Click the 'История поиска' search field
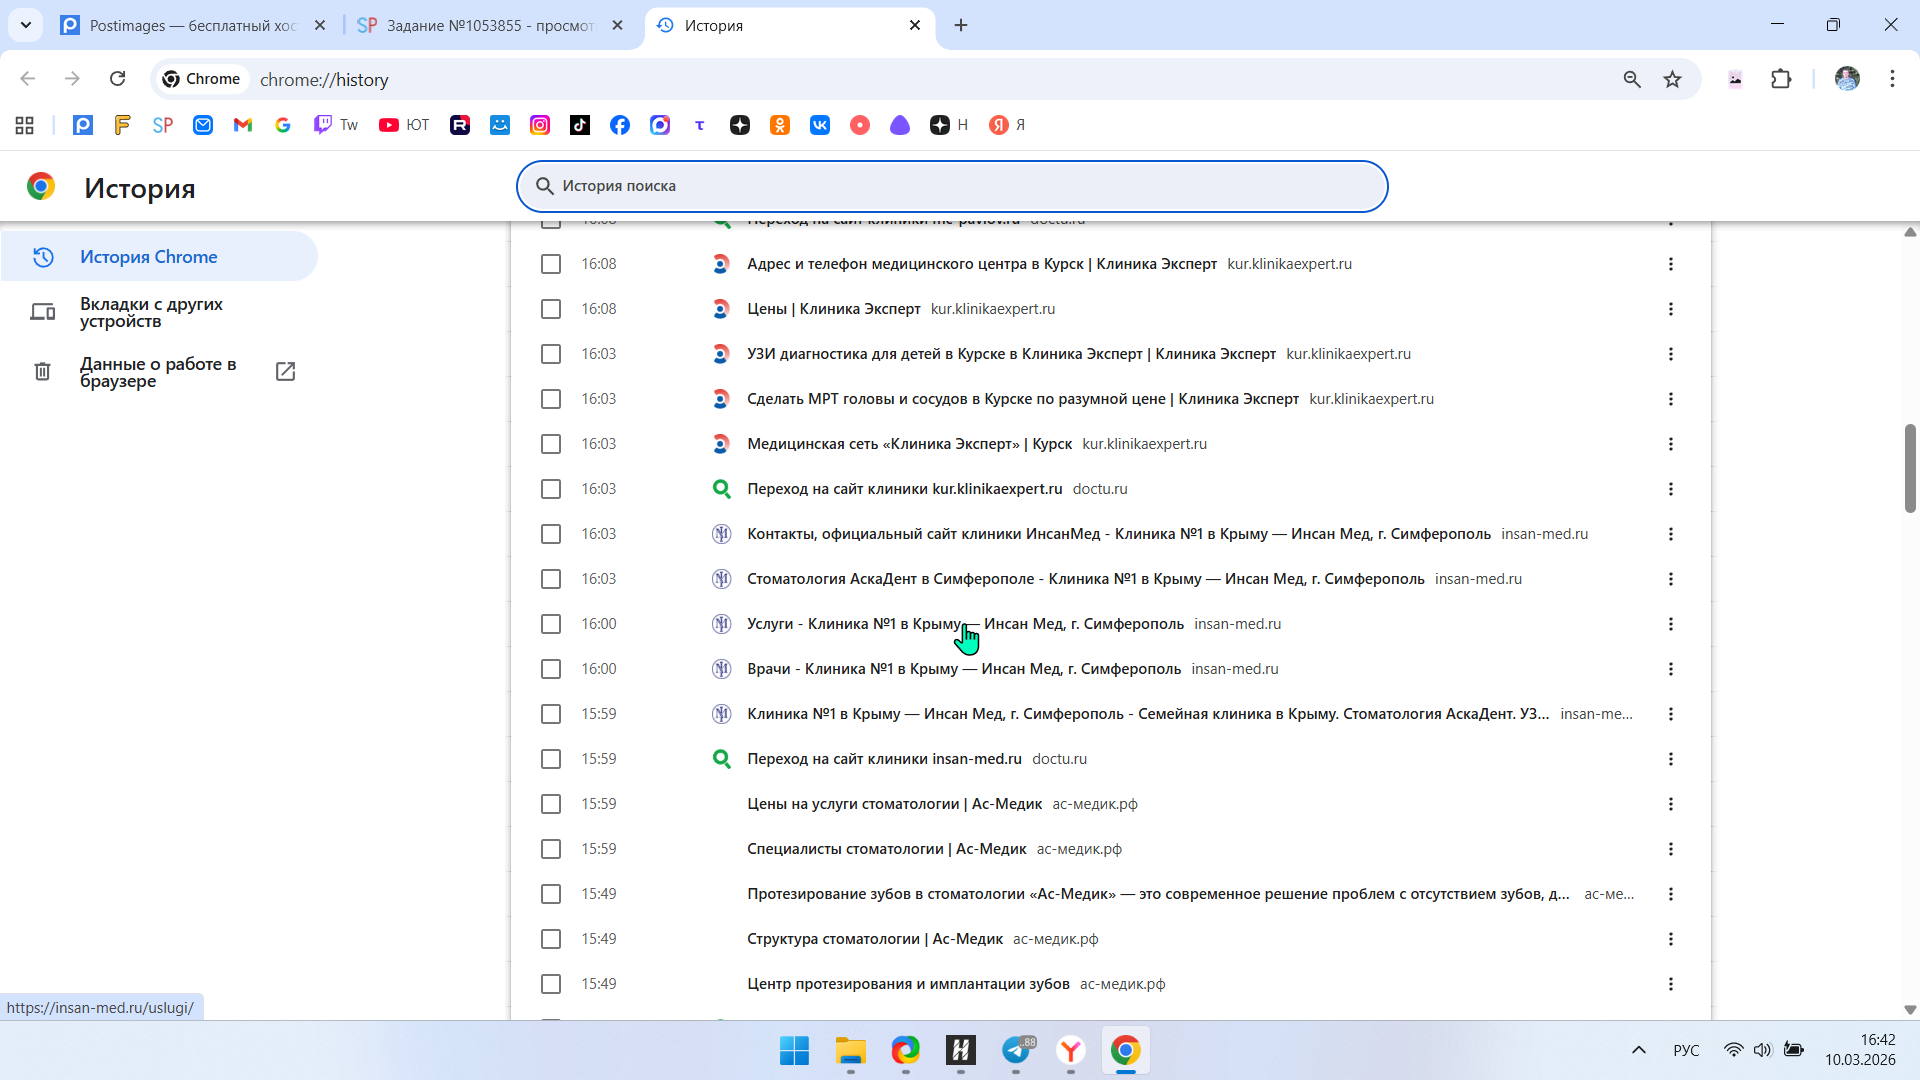 click(x=950, y=186)
